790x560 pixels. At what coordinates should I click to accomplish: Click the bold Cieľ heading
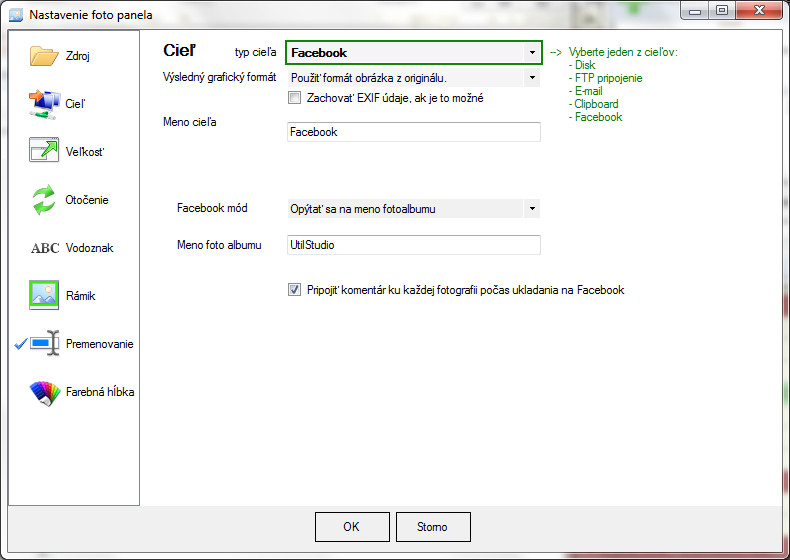pos(179,50)
